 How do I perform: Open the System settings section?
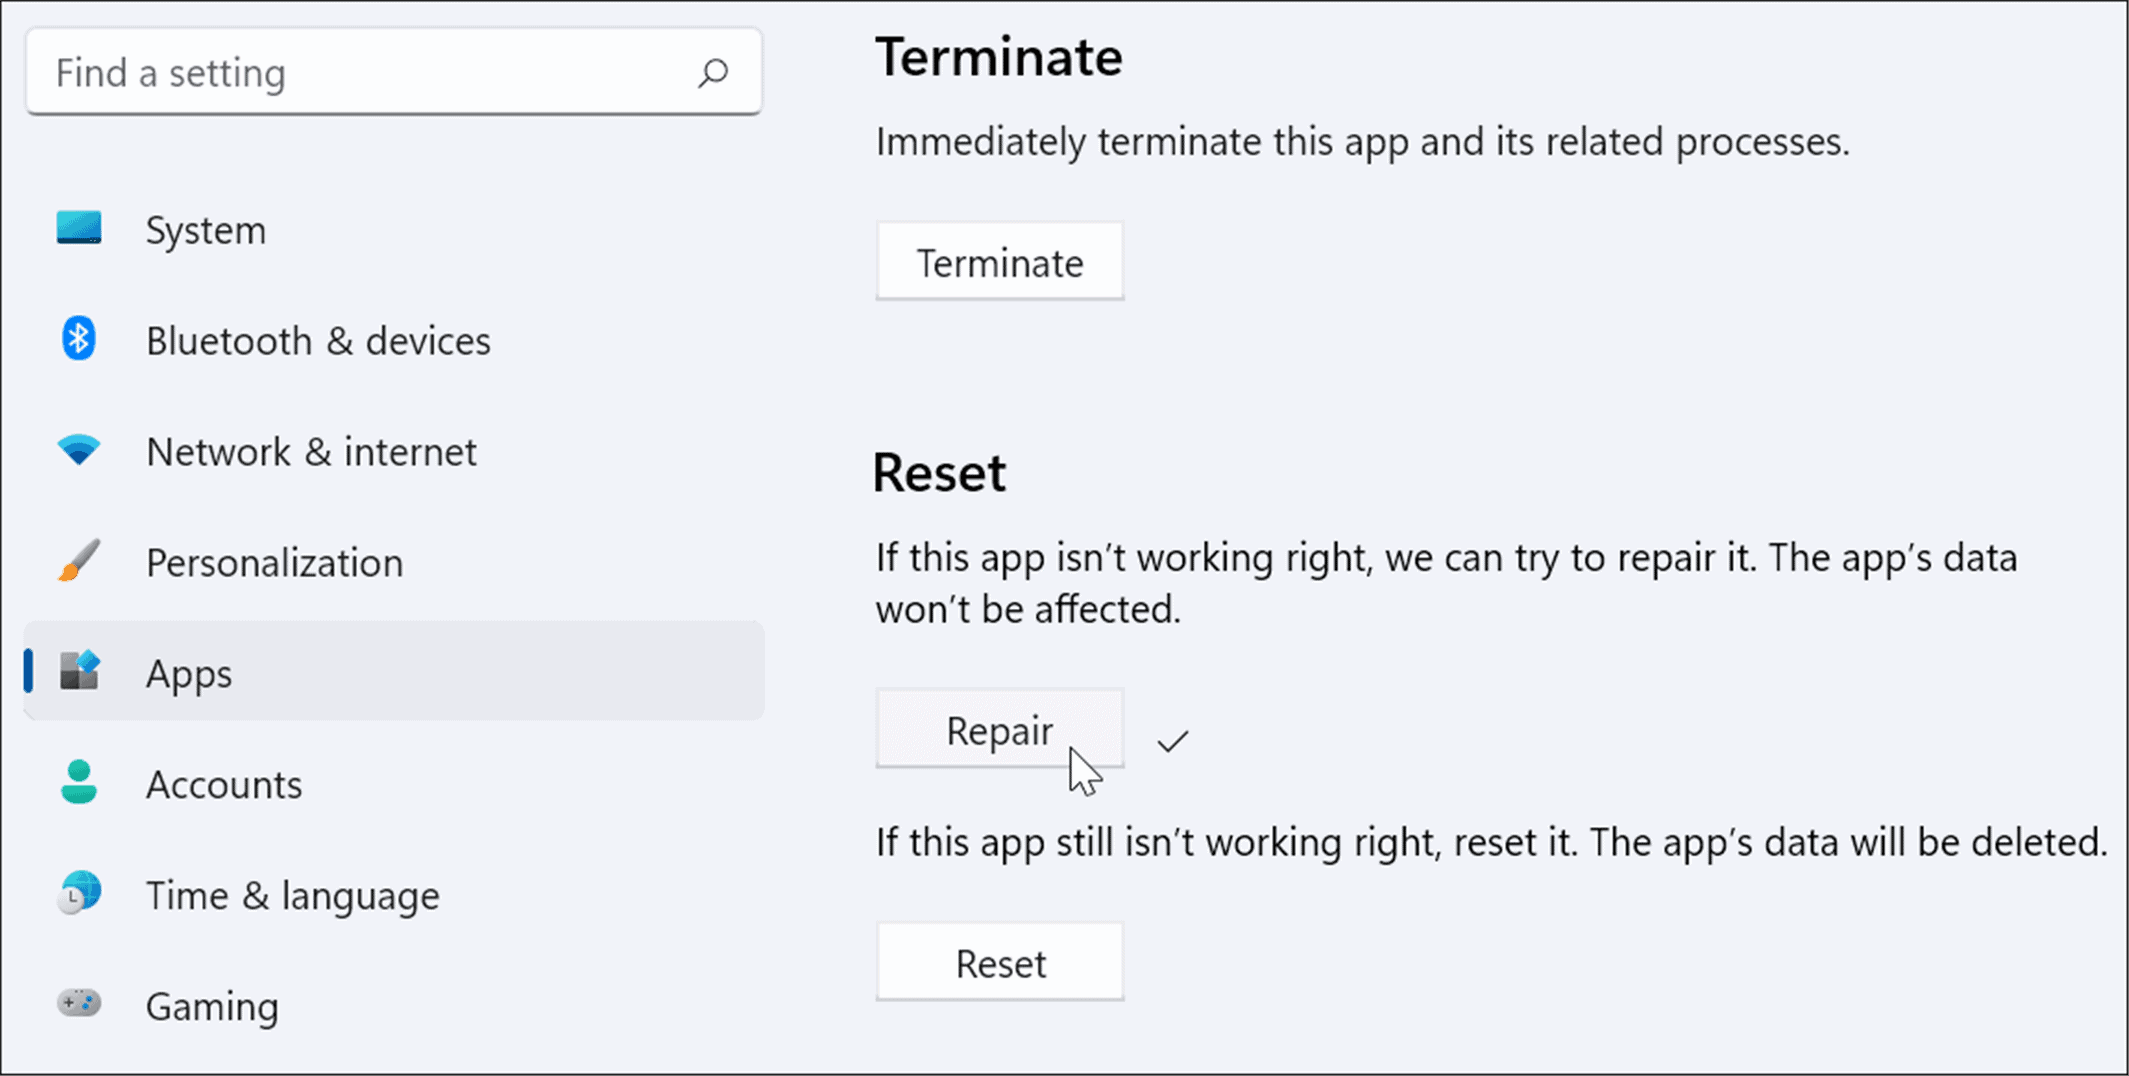pos(206,229)
